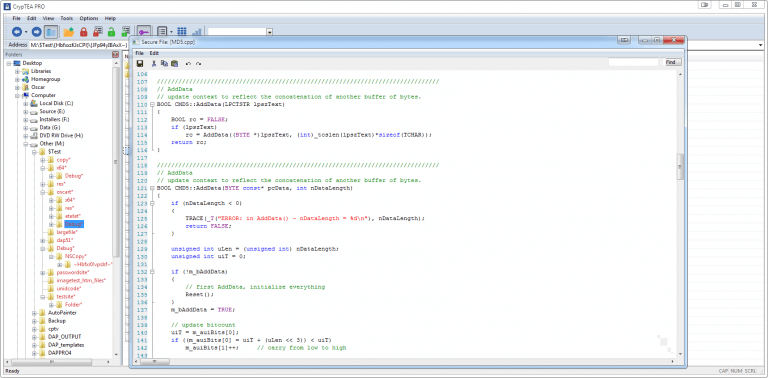Click the scissors cut icon in editor
768x378 pixels.
click(154, 63)
